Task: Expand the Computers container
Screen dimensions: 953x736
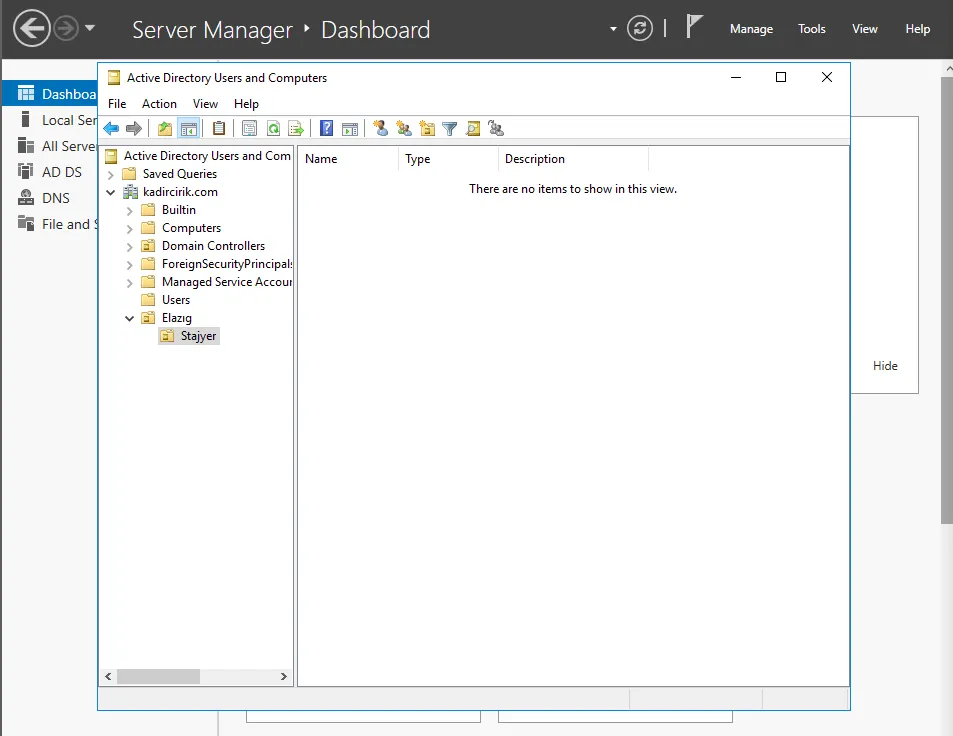Action: tap(129, 229)
